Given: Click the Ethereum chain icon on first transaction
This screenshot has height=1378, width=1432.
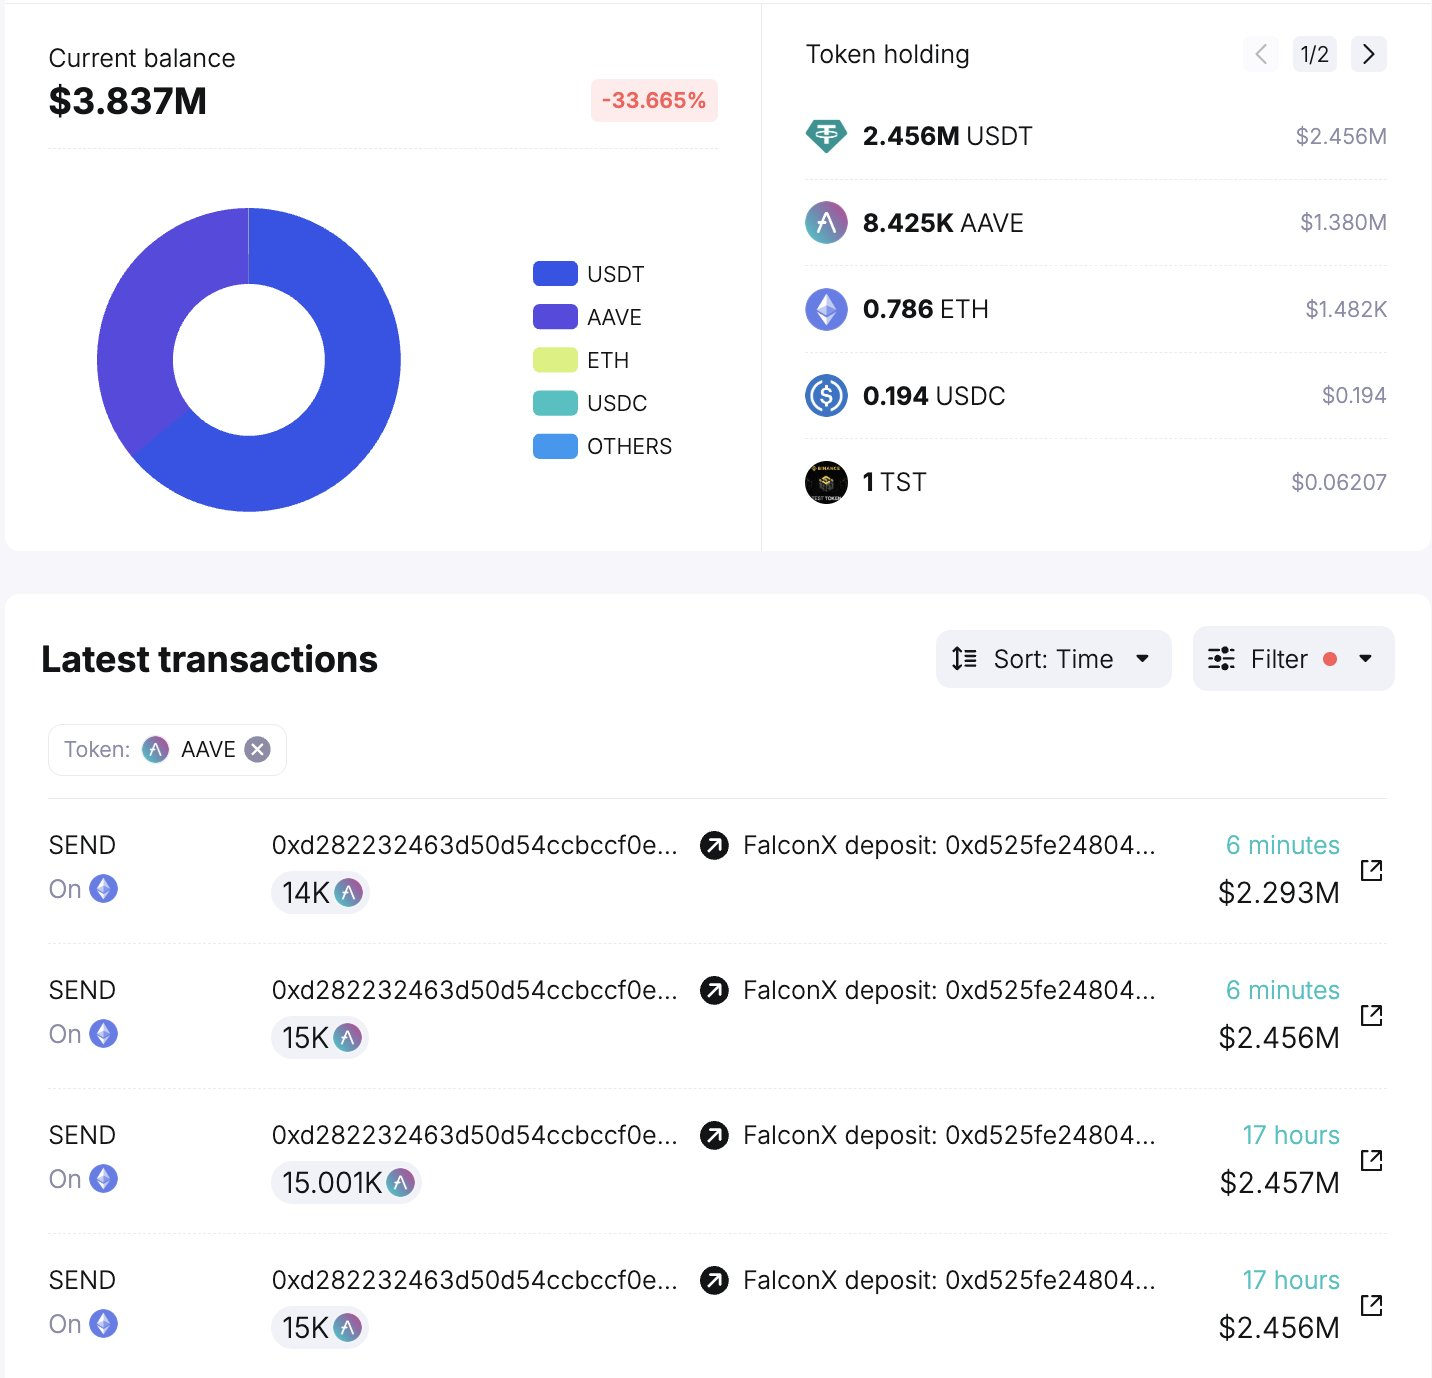Looking at the screenshot, I should 104,888.
